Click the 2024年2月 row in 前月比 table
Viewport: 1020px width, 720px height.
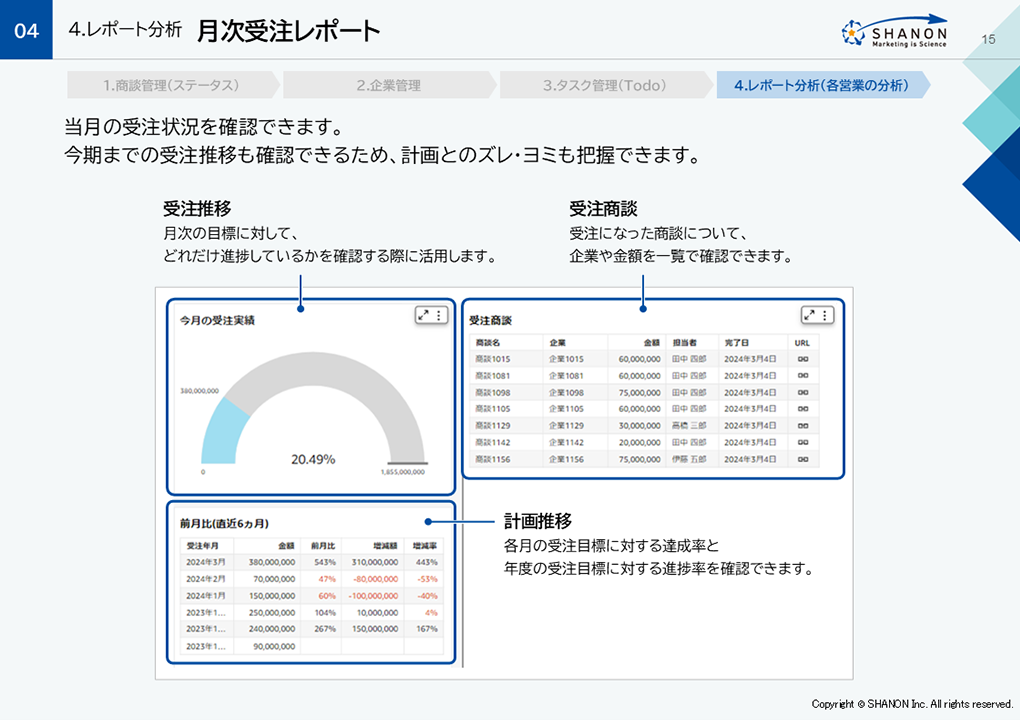click(312, 579)
